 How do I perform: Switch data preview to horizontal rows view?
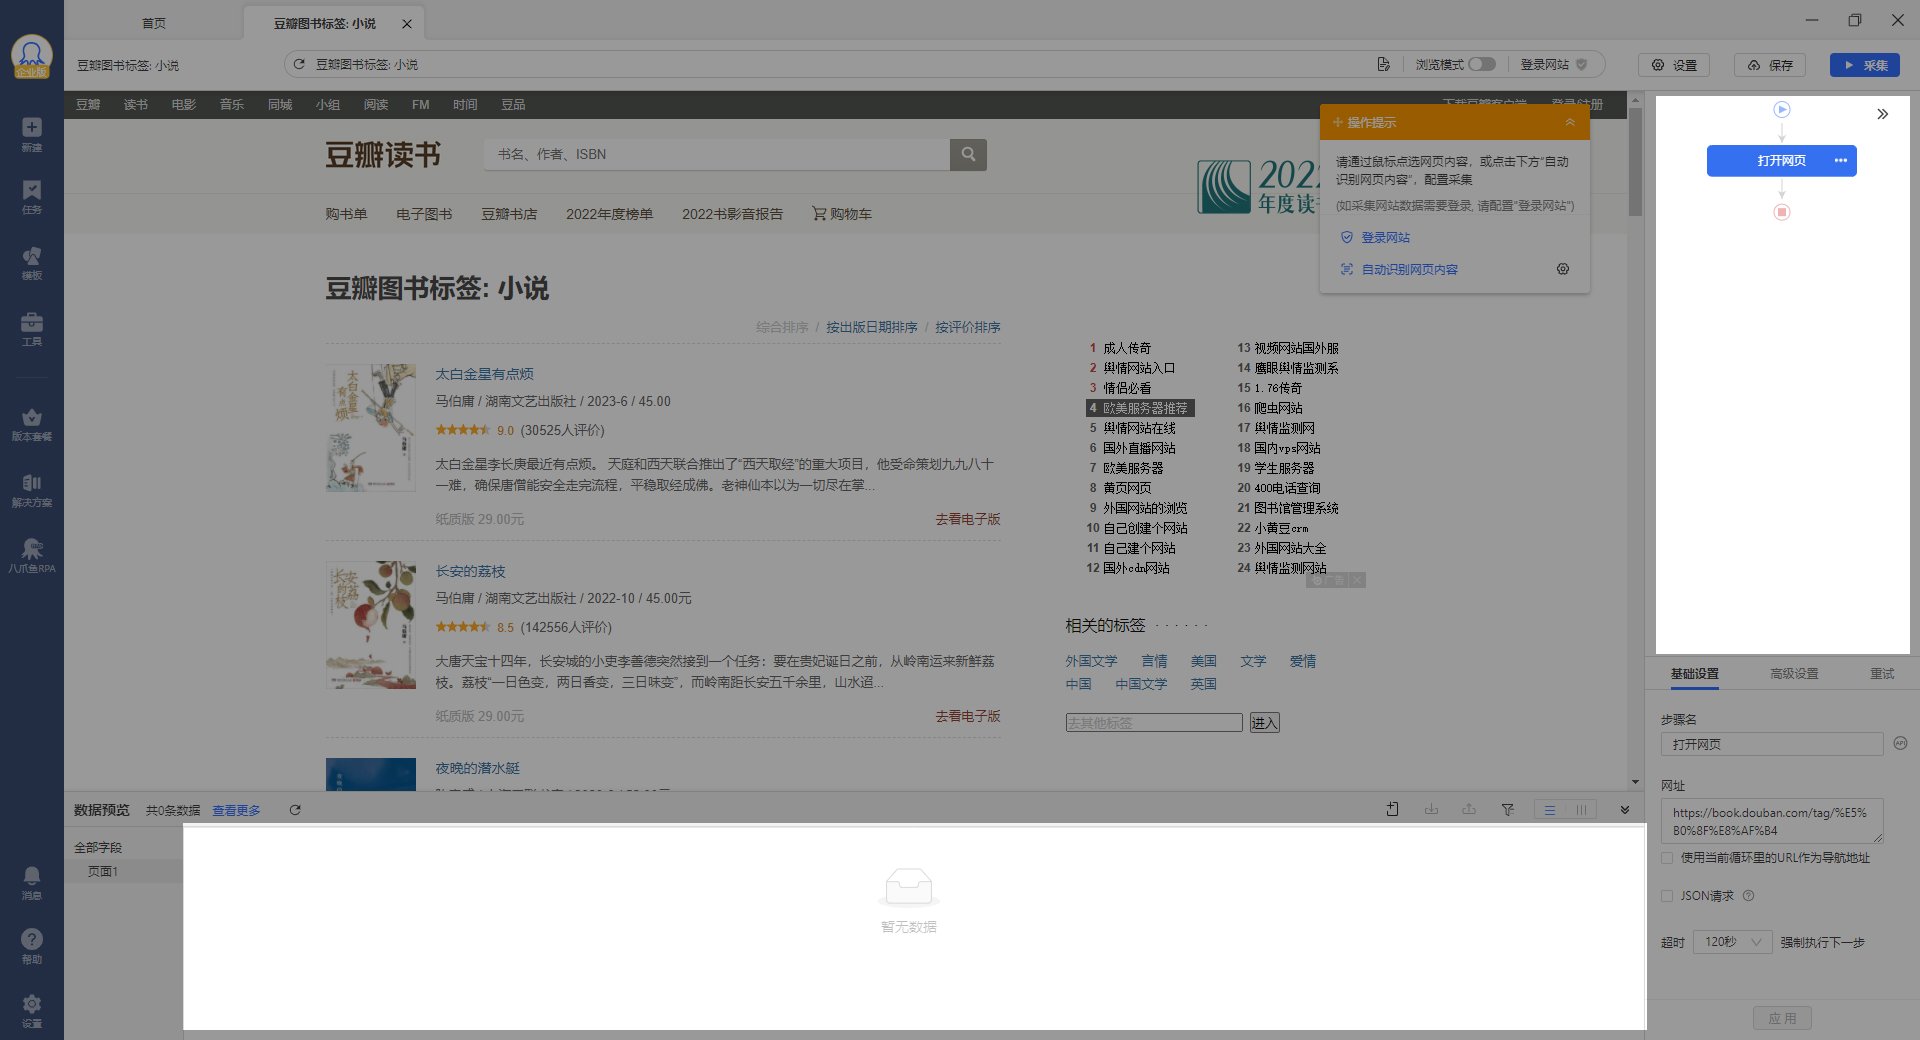1549,810
